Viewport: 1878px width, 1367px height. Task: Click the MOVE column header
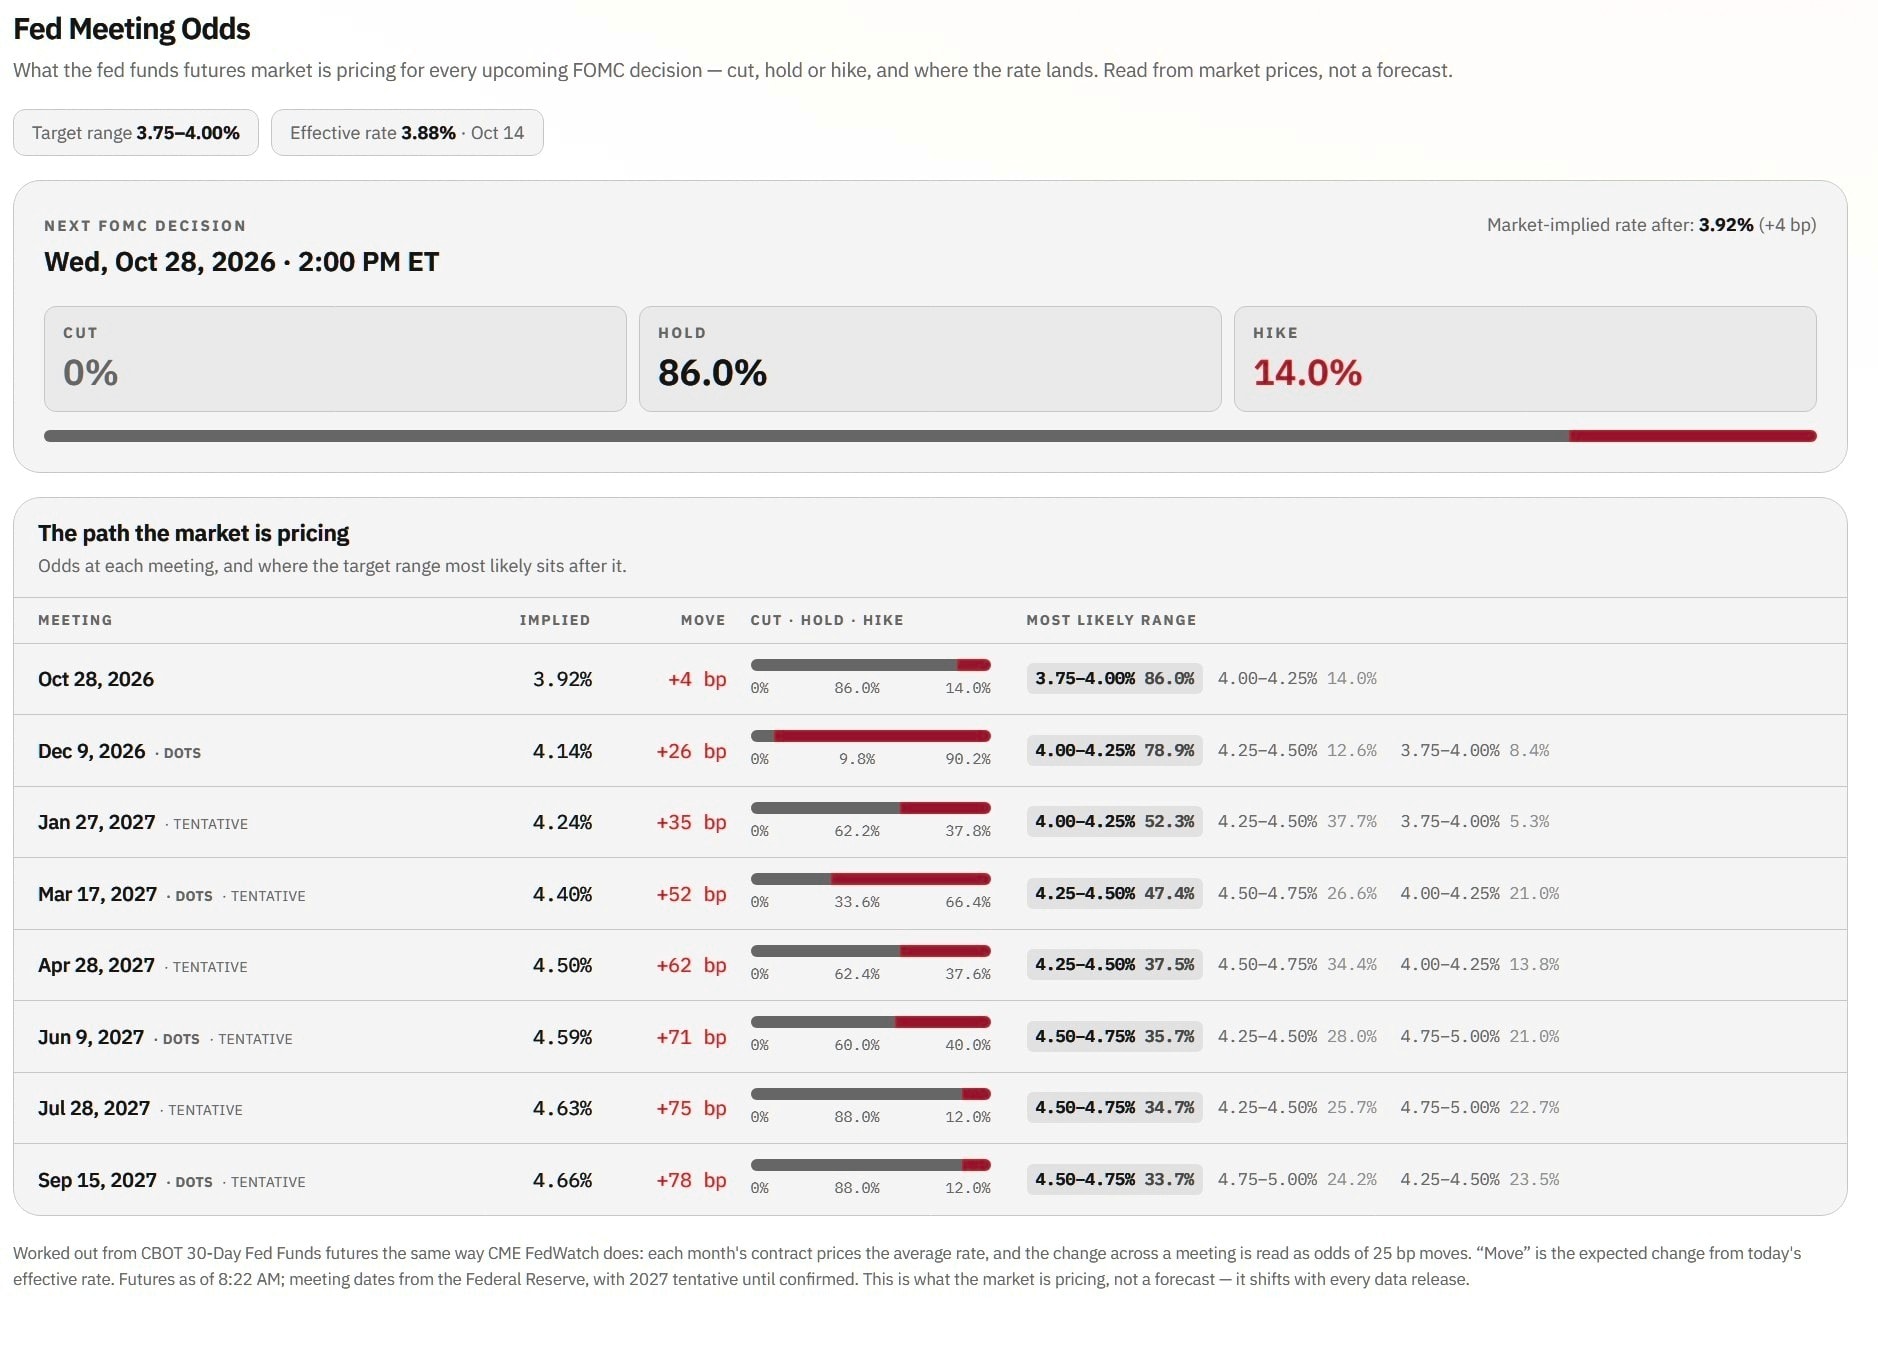703,620
